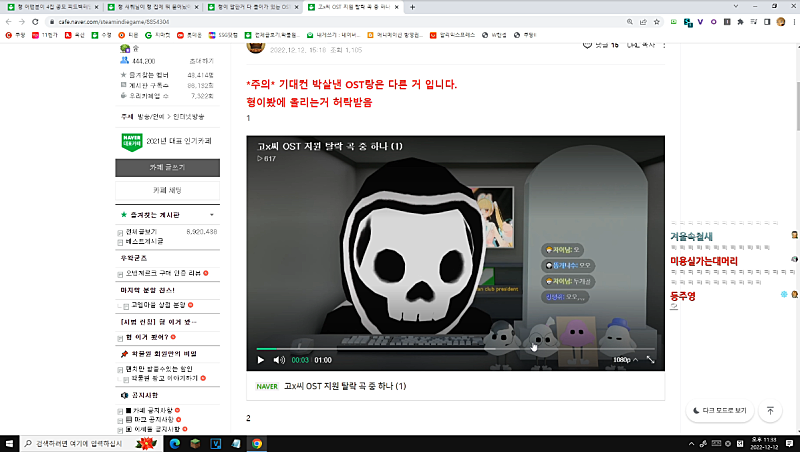Image resolution: width=800 pixels, height=452 pixels.
Task: Open the 1080p quality selector
Action: [625, 360]
